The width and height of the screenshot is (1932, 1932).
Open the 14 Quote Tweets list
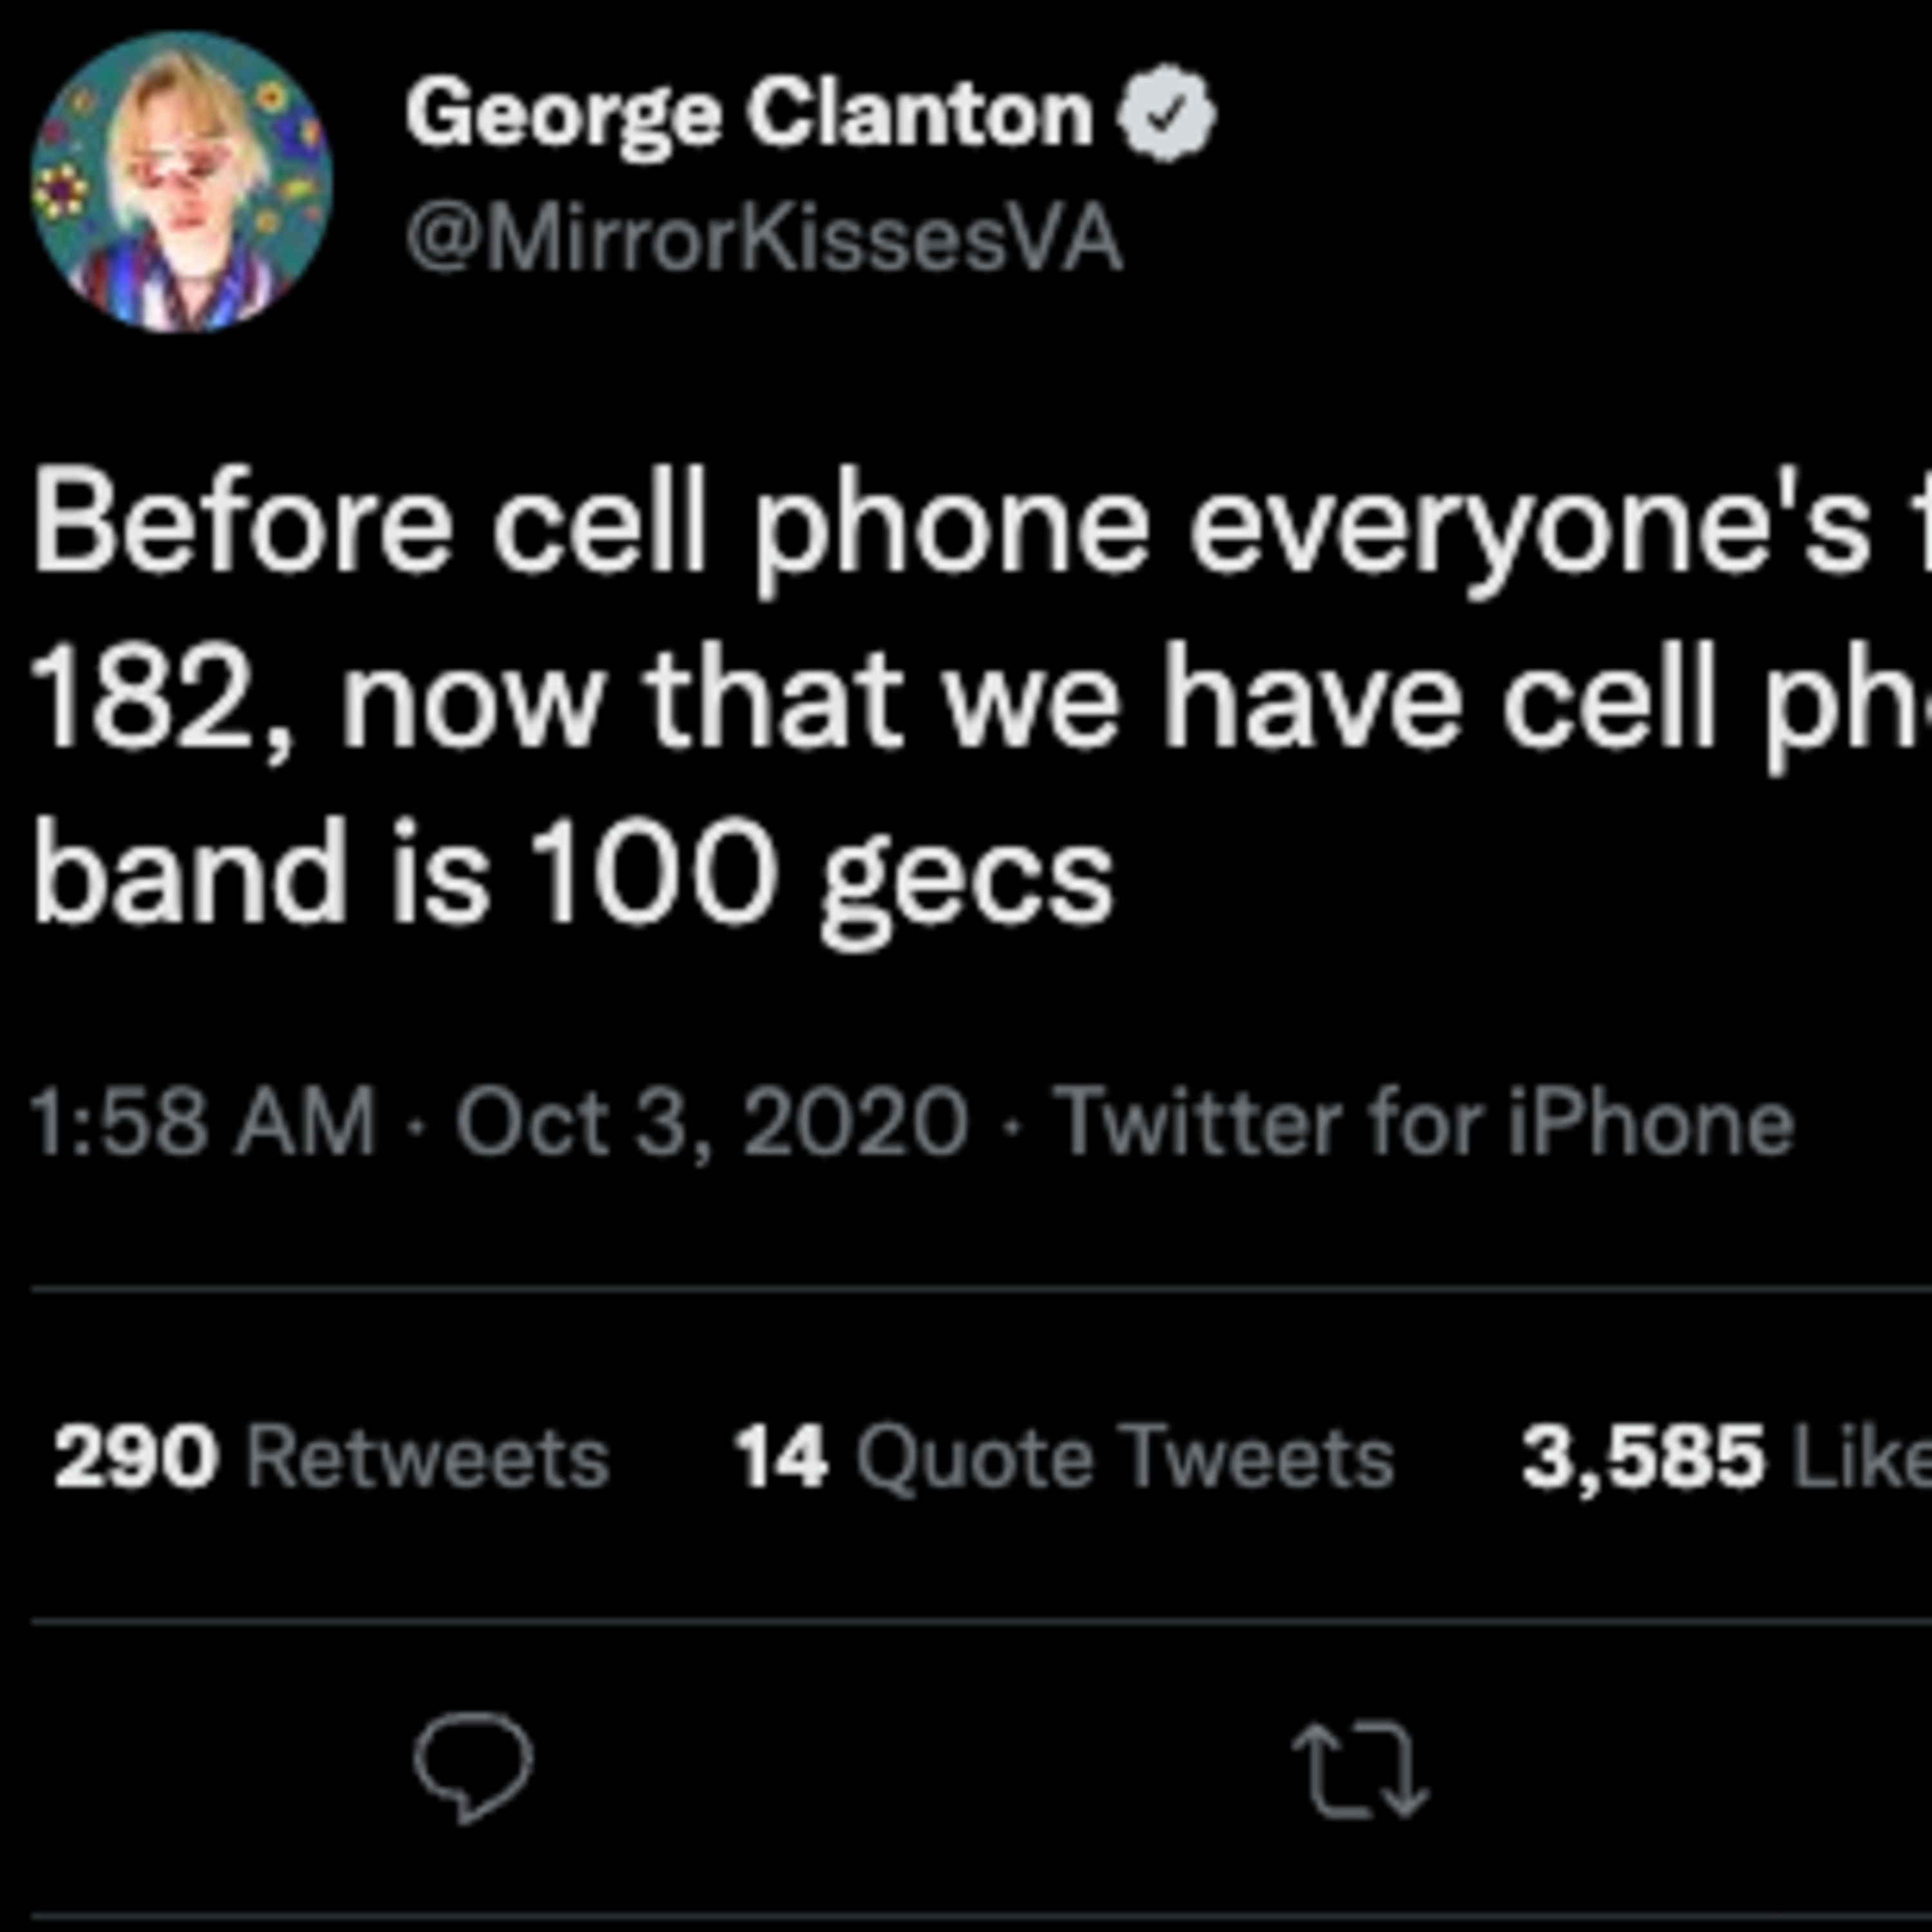[x=1063, y=1457]
